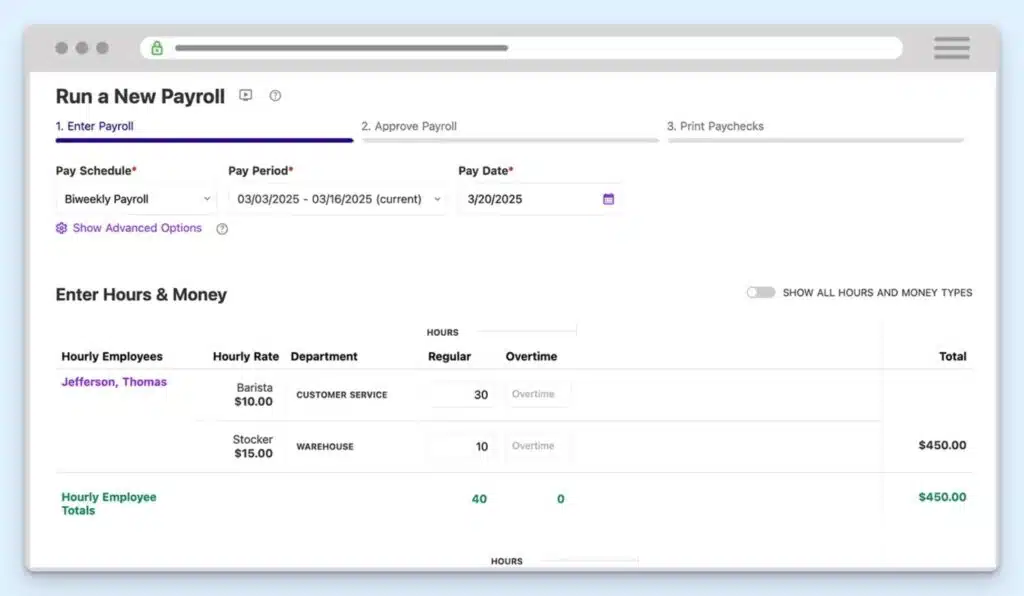Open the video tutorial icon beside Run a New Payroll
The height and width of the screenshot is (596, 1024).
[x=246, y=95]
